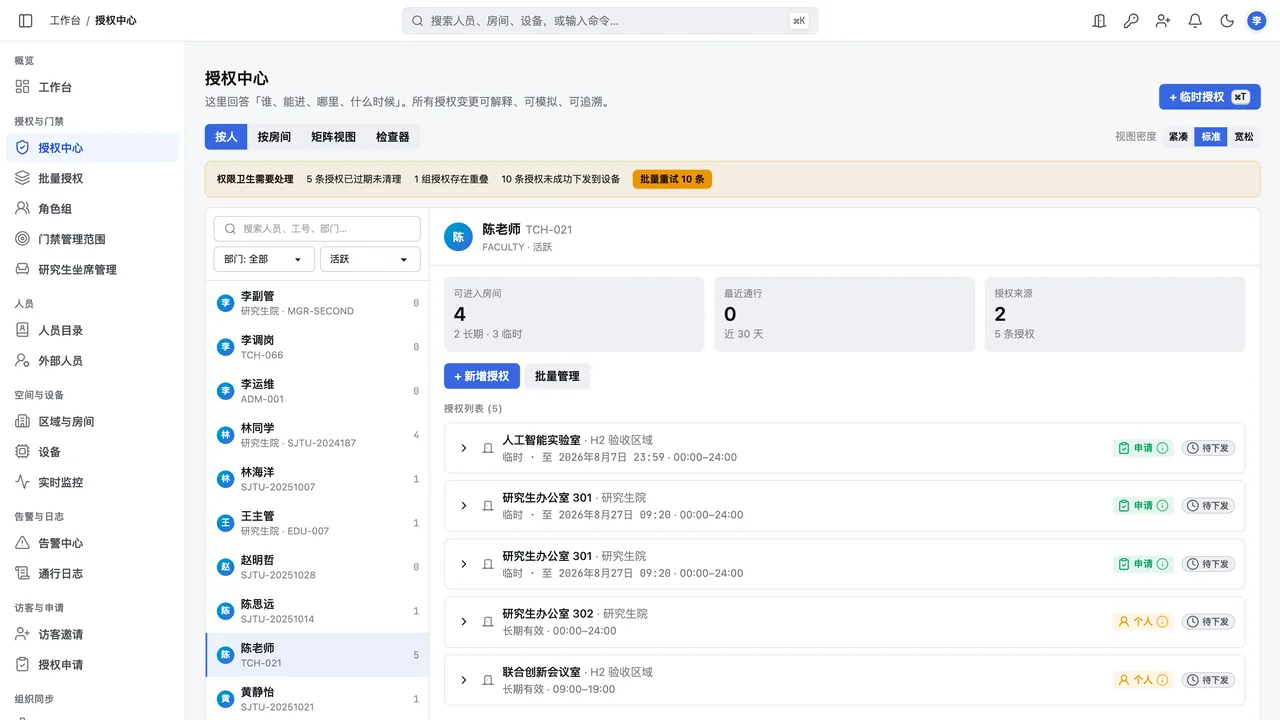Open 批量授权 in the sidebar
1280x720 pixels.
click(92, 178)
